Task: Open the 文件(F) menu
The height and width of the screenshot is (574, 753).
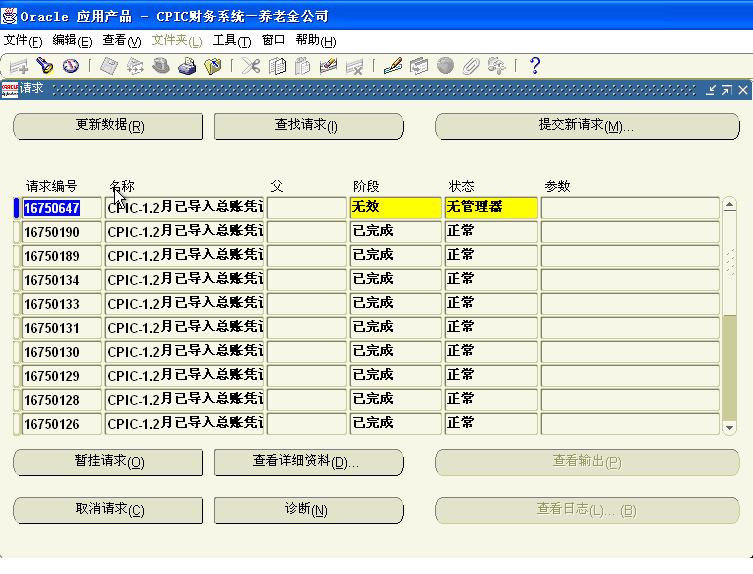Action: pyautogui.click(x=23, y=41)
